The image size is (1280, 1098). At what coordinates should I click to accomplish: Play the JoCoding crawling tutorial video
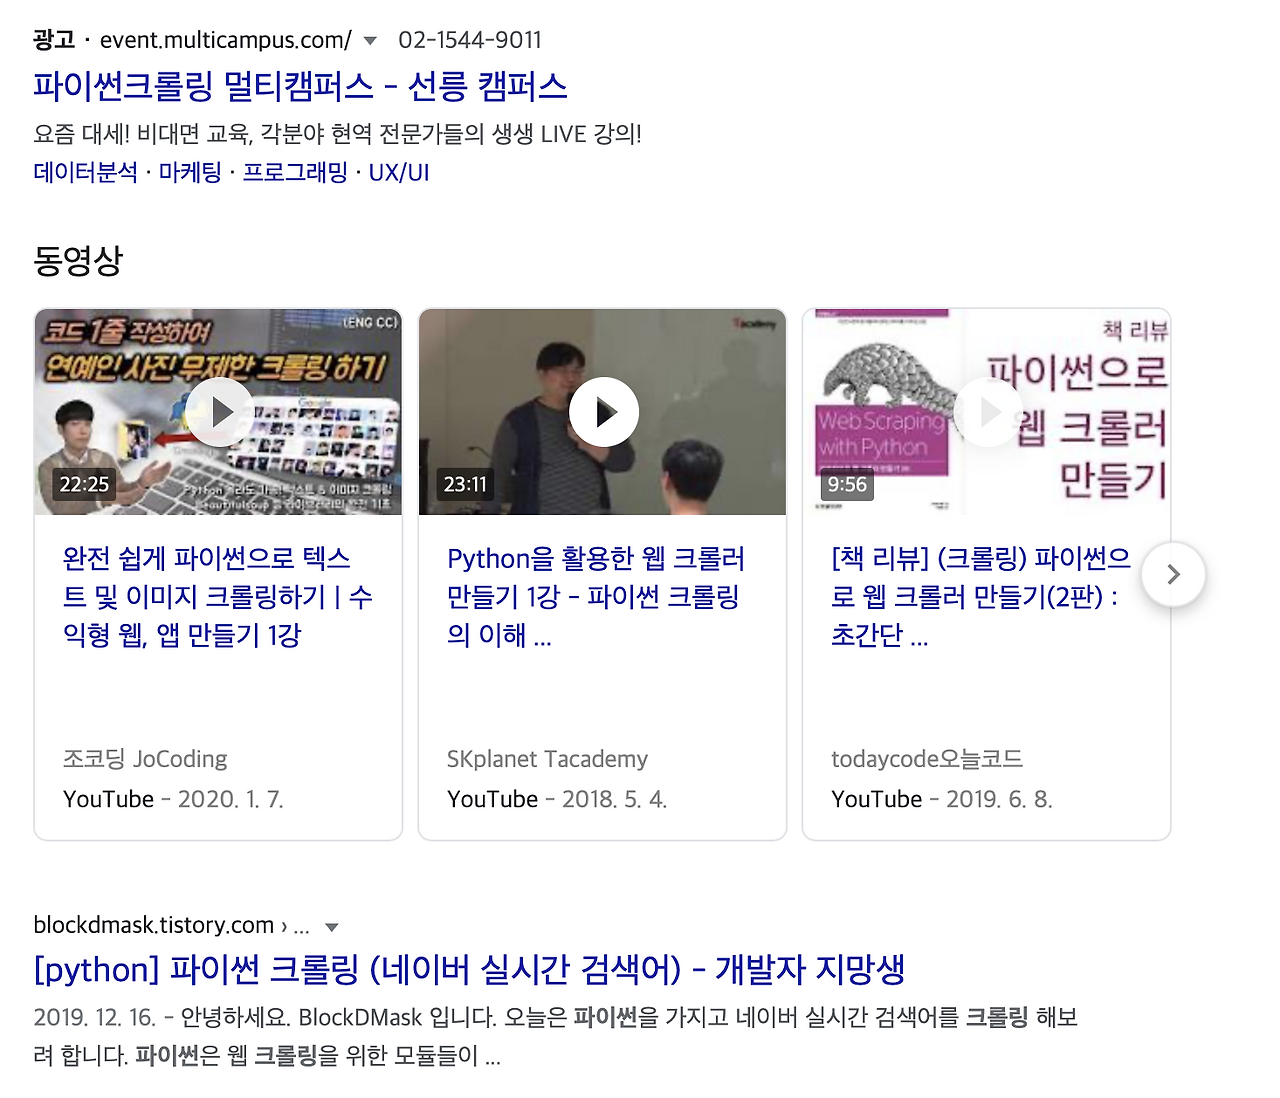point(219,411)
